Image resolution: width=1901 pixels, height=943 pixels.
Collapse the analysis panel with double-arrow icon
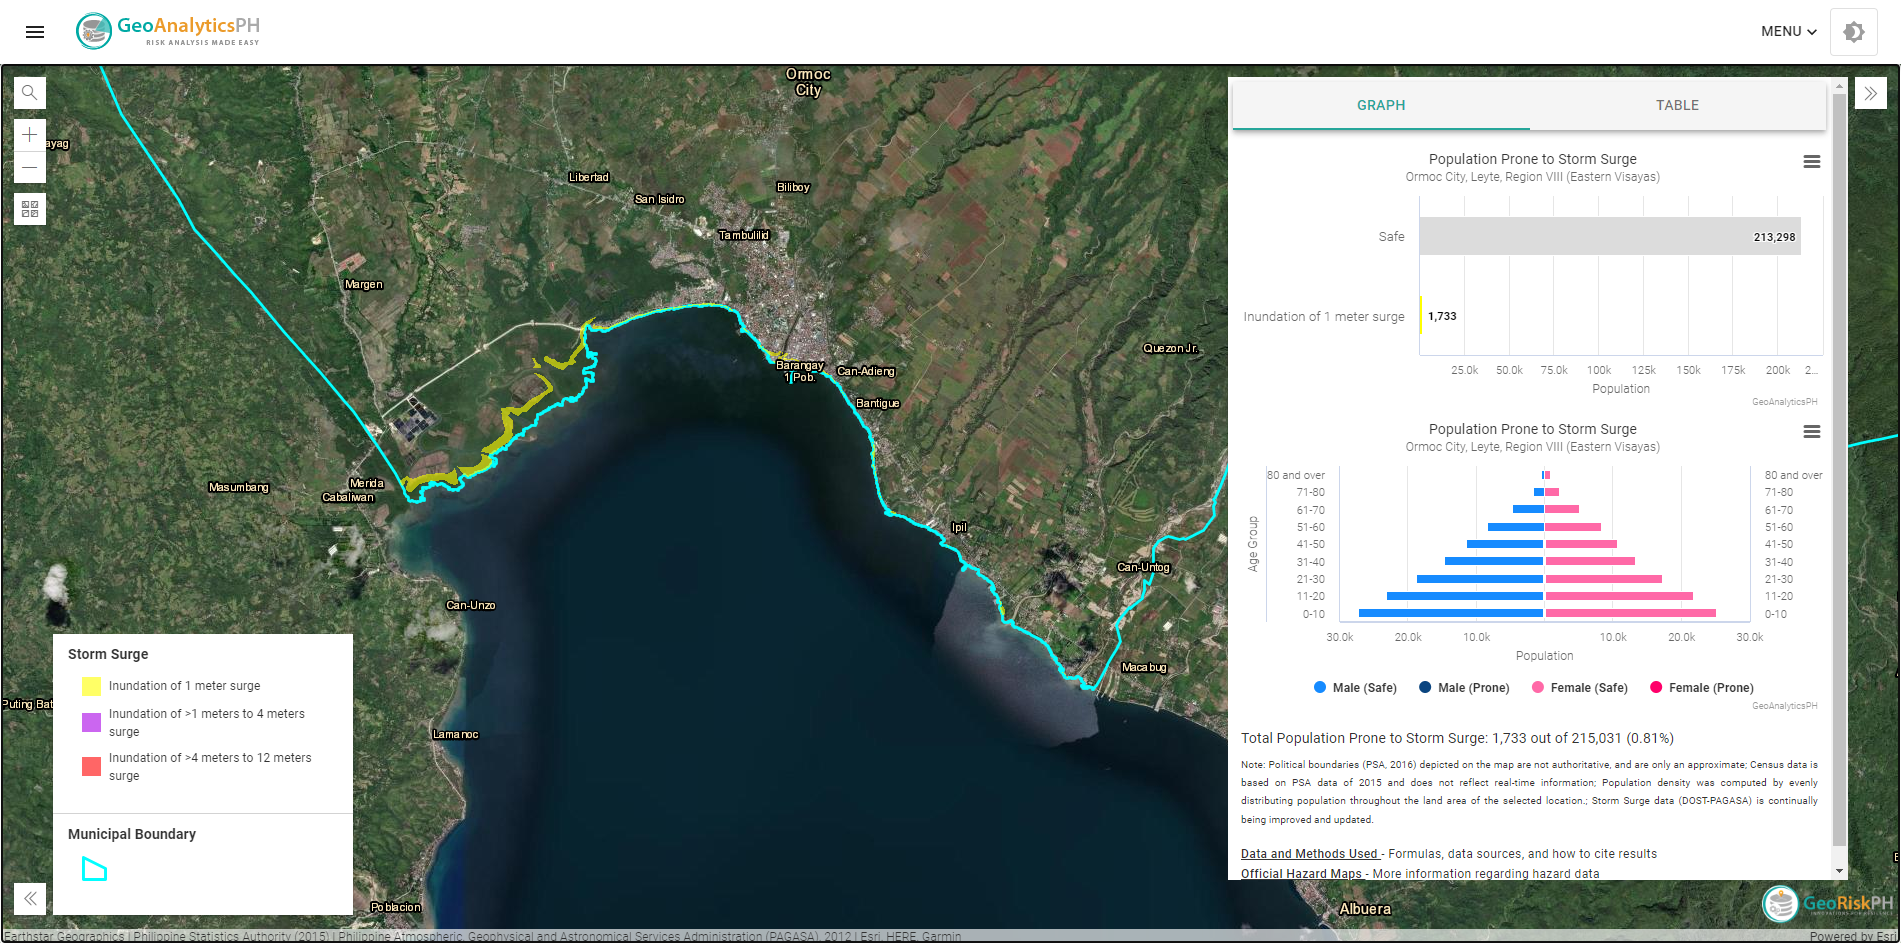tap(1870, 92)
